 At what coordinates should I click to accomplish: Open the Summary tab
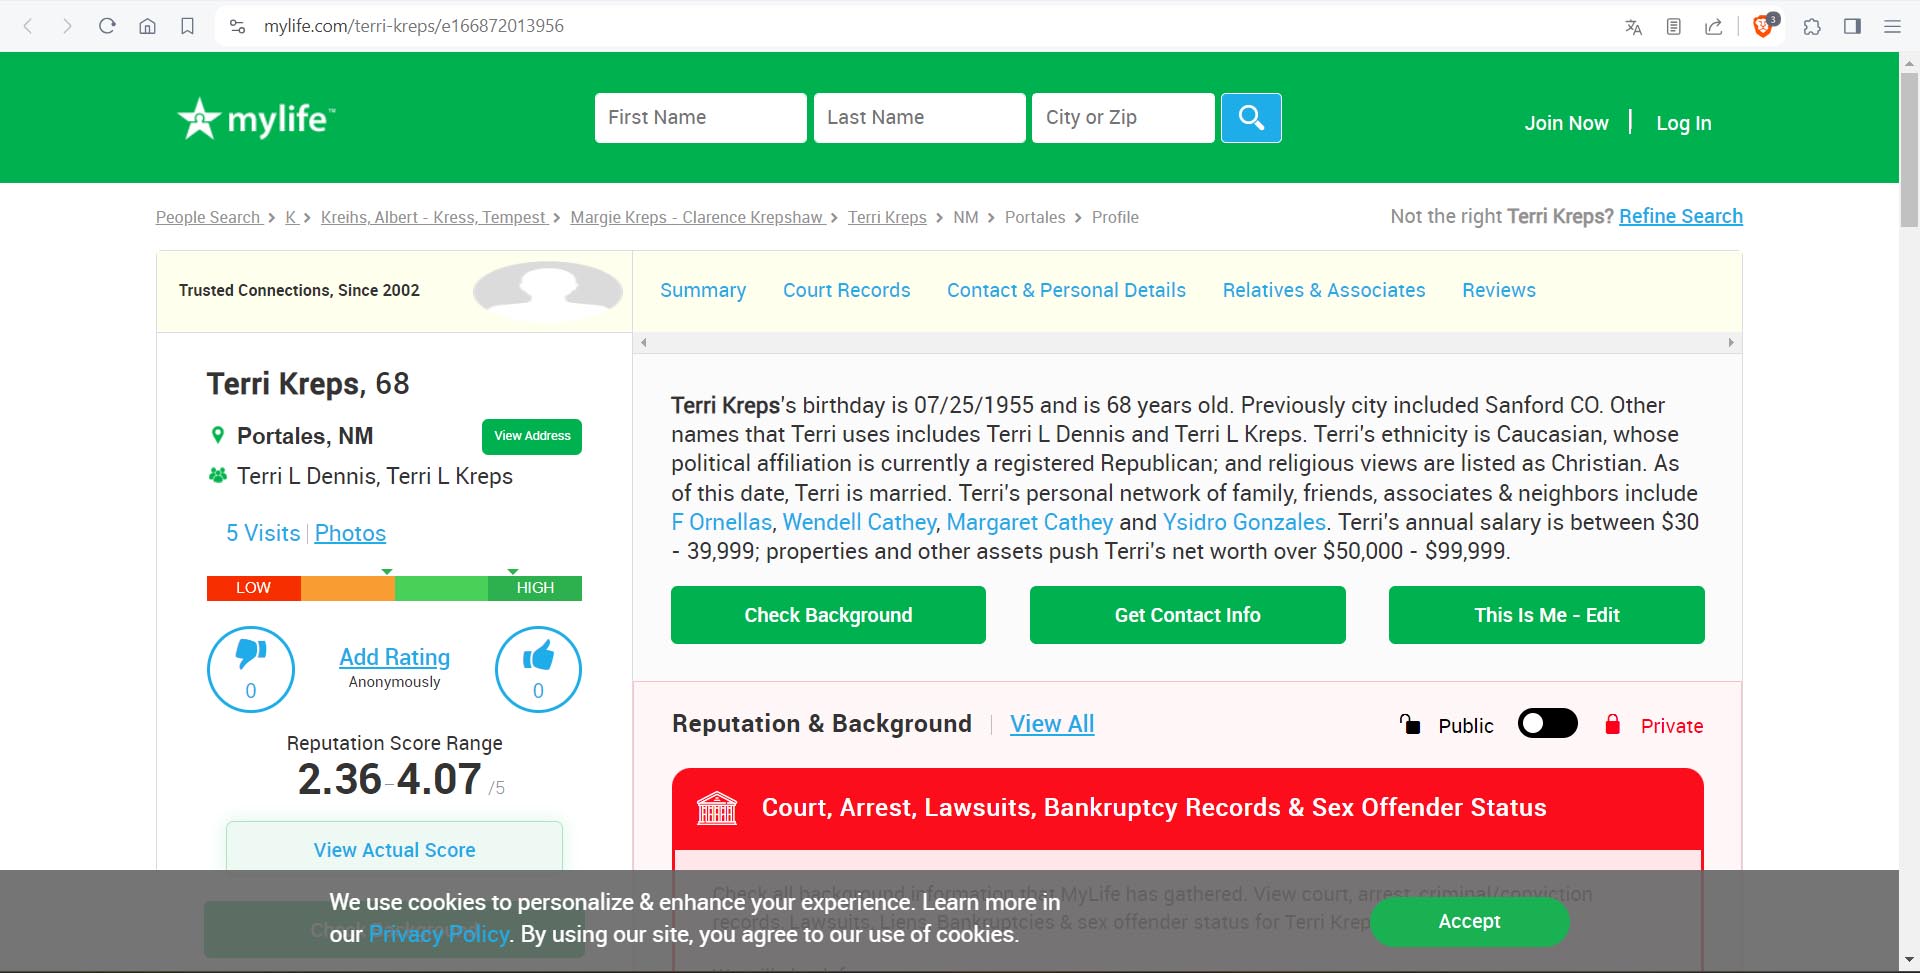tap(703, 290)
